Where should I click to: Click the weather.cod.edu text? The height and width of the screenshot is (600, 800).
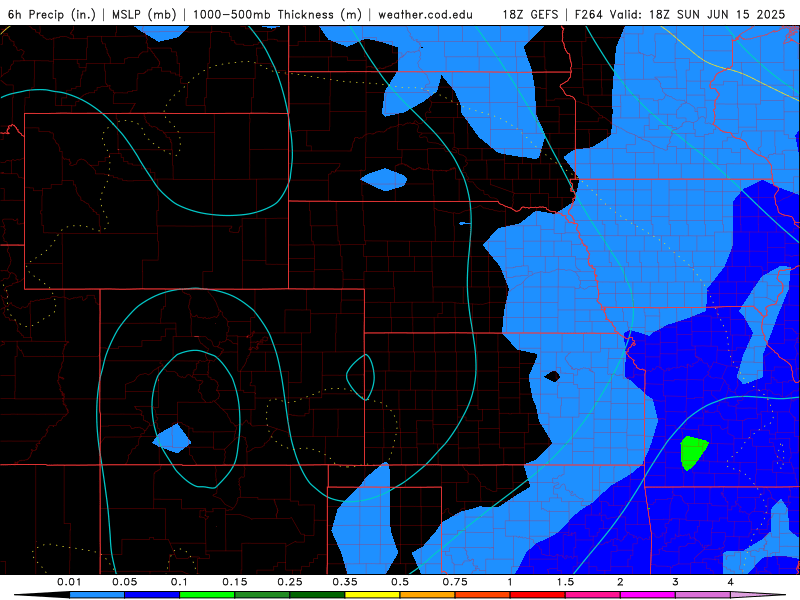tap(425, 14)
